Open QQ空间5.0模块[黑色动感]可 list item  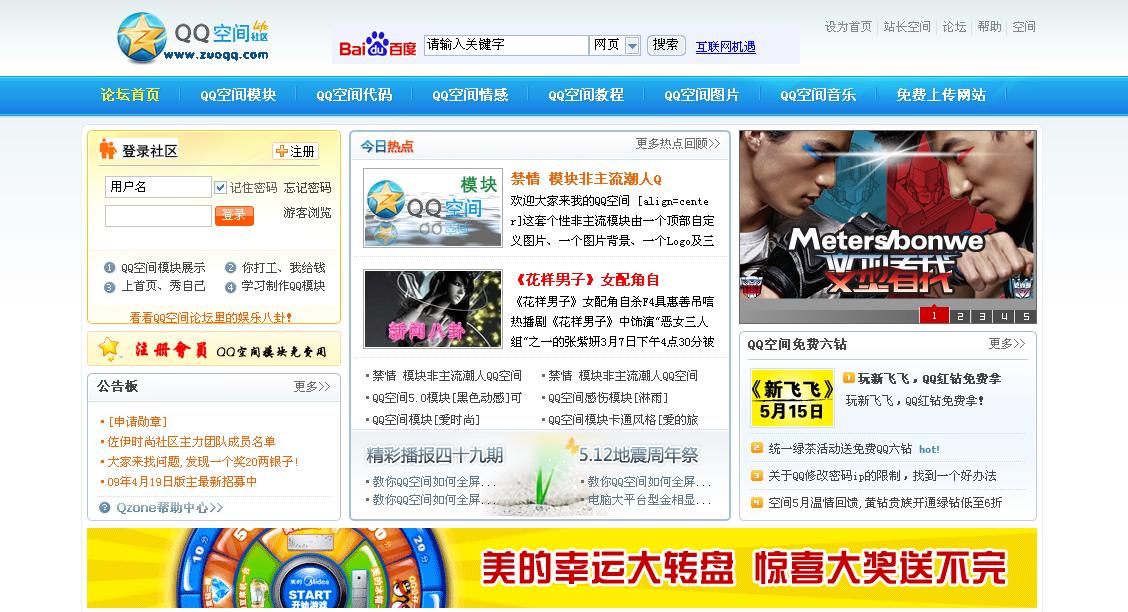point(447,398)
